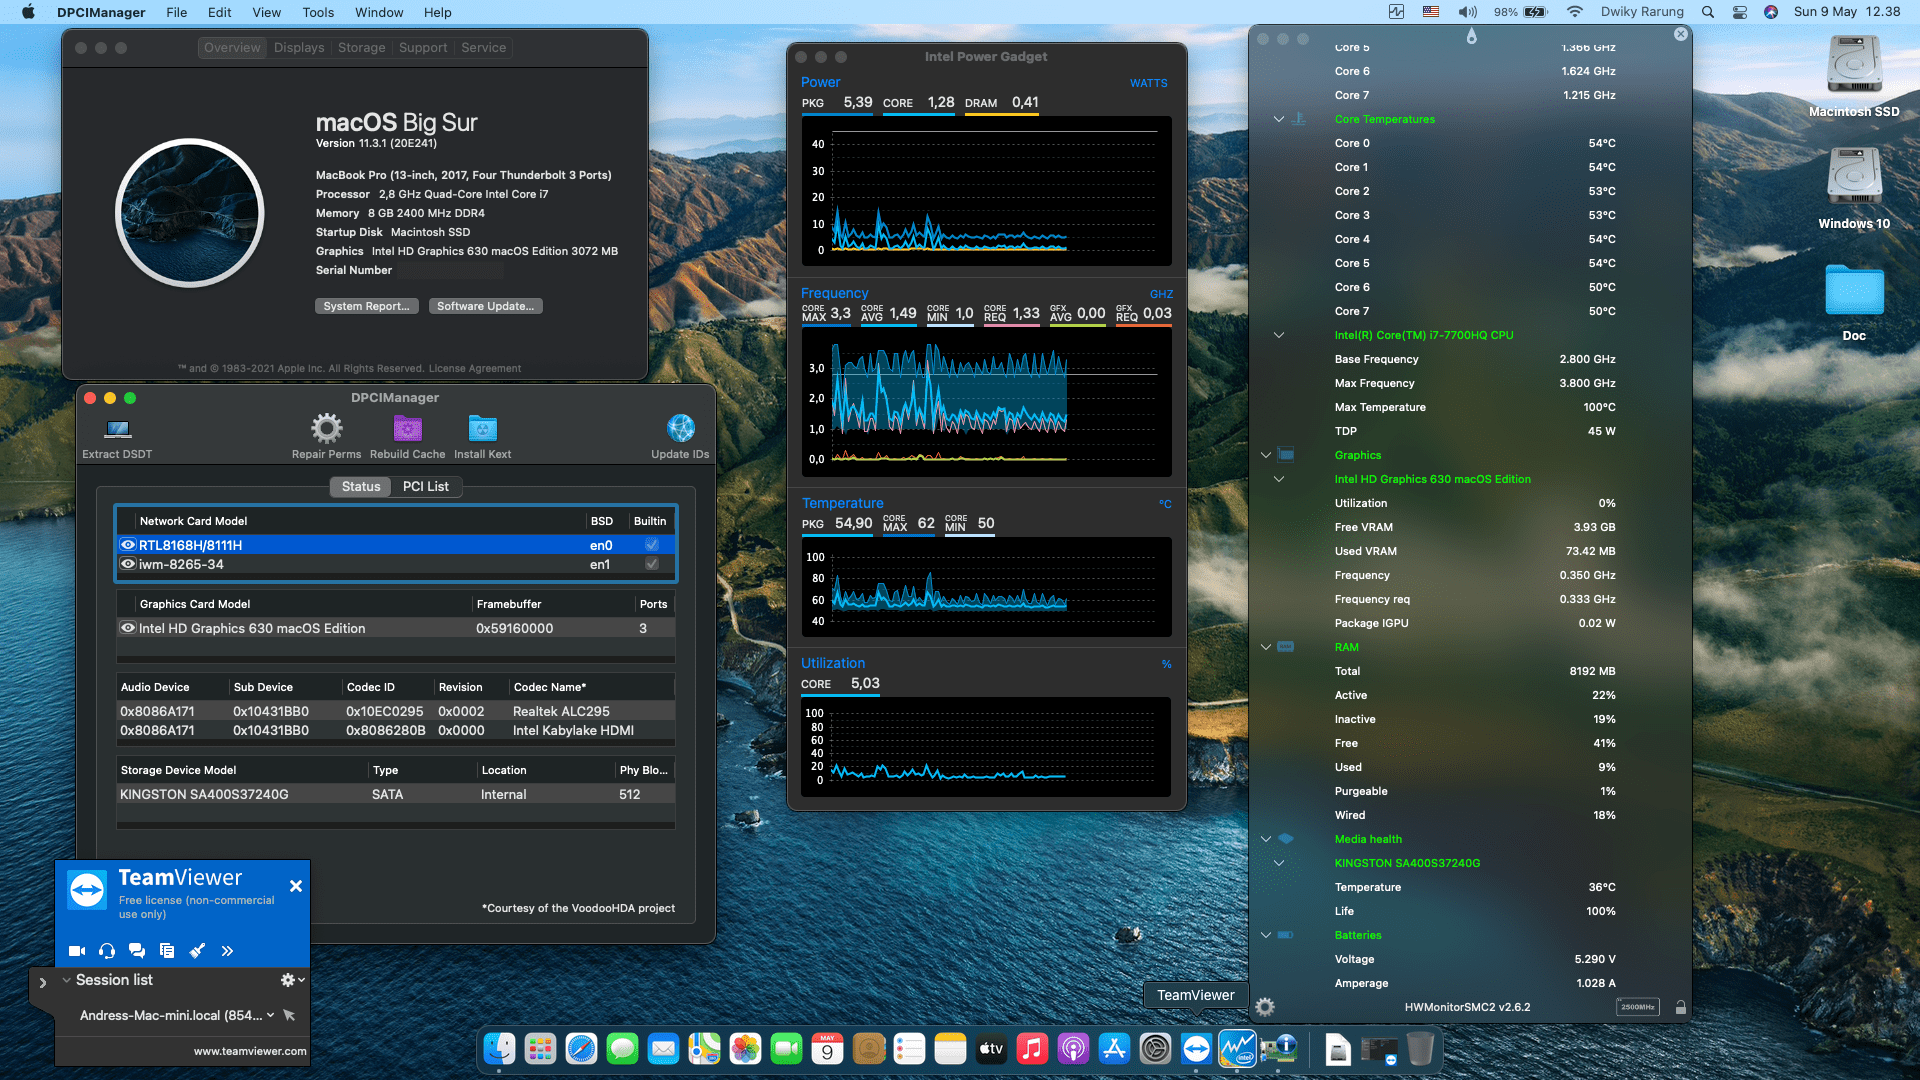
Task: Open the File menu
Action: [177, 12]
